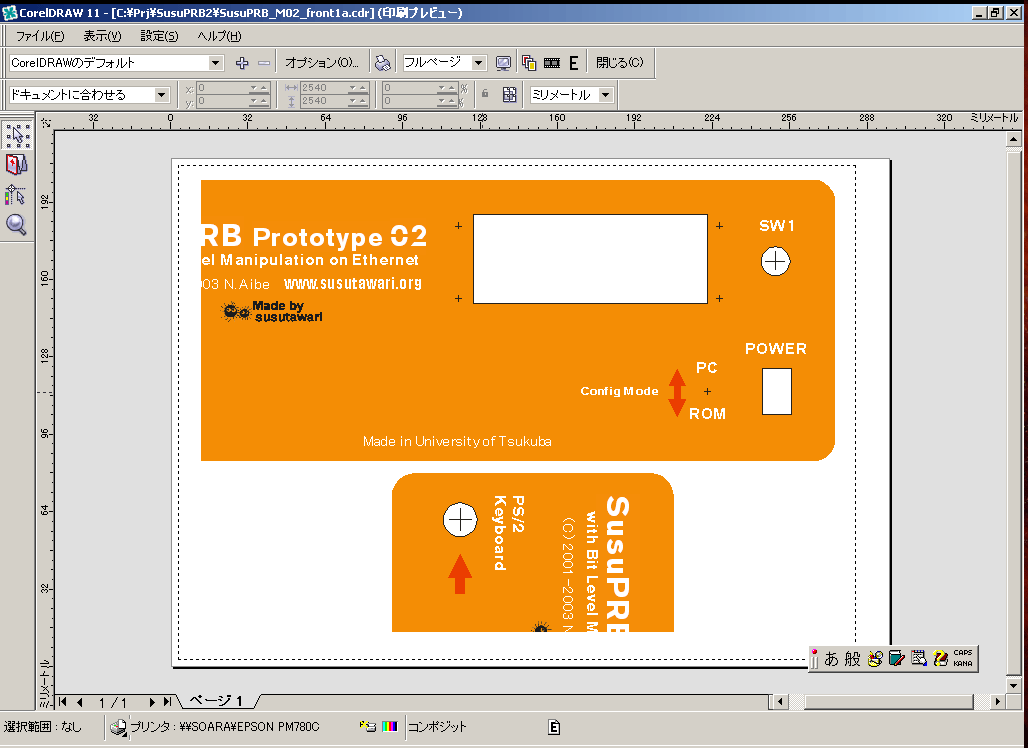This screenshot has height=748, width=1028.
Task: Click the horizontal scrollbar left arrow
Action: pos(780,701)
